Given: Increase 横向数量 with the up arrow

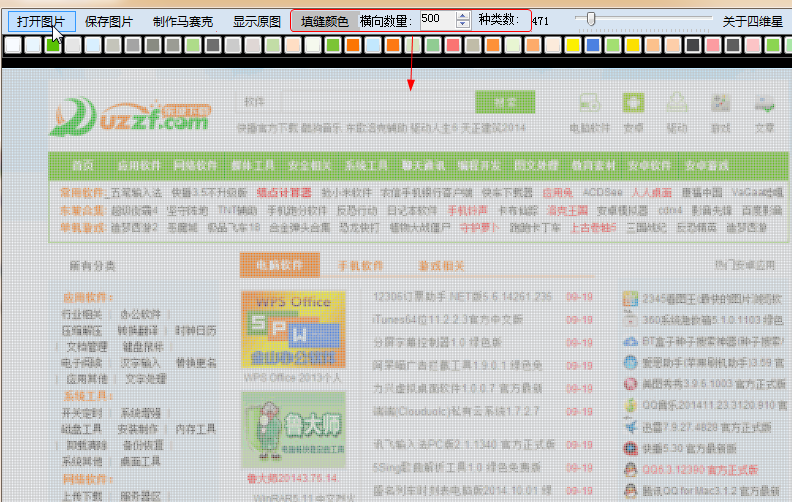Looking at the screenshot, I should click(x=463, y=16).
